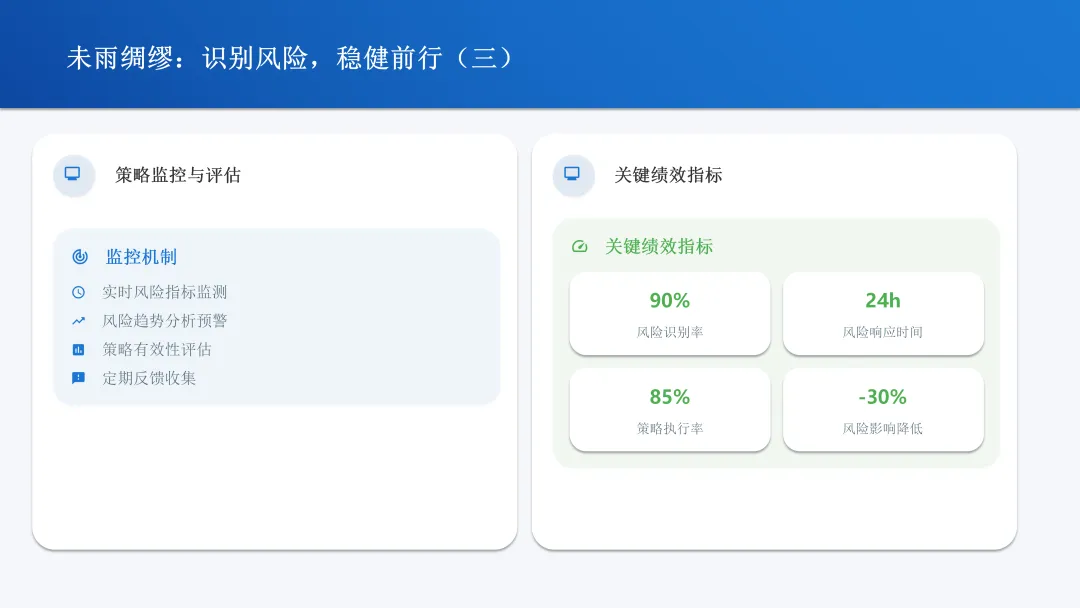Click the blue 监控机制 subheading
The width and height of the screenshot is (1080, 608).
141,257
